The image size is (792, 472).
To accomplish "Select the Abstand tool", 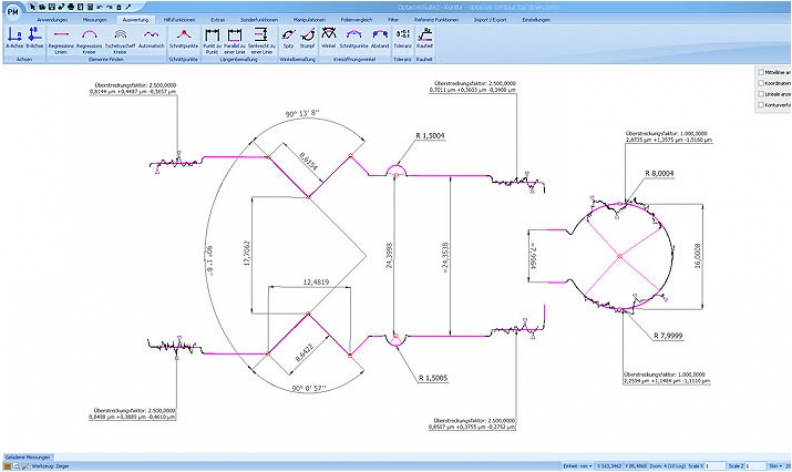I will 380,38.
